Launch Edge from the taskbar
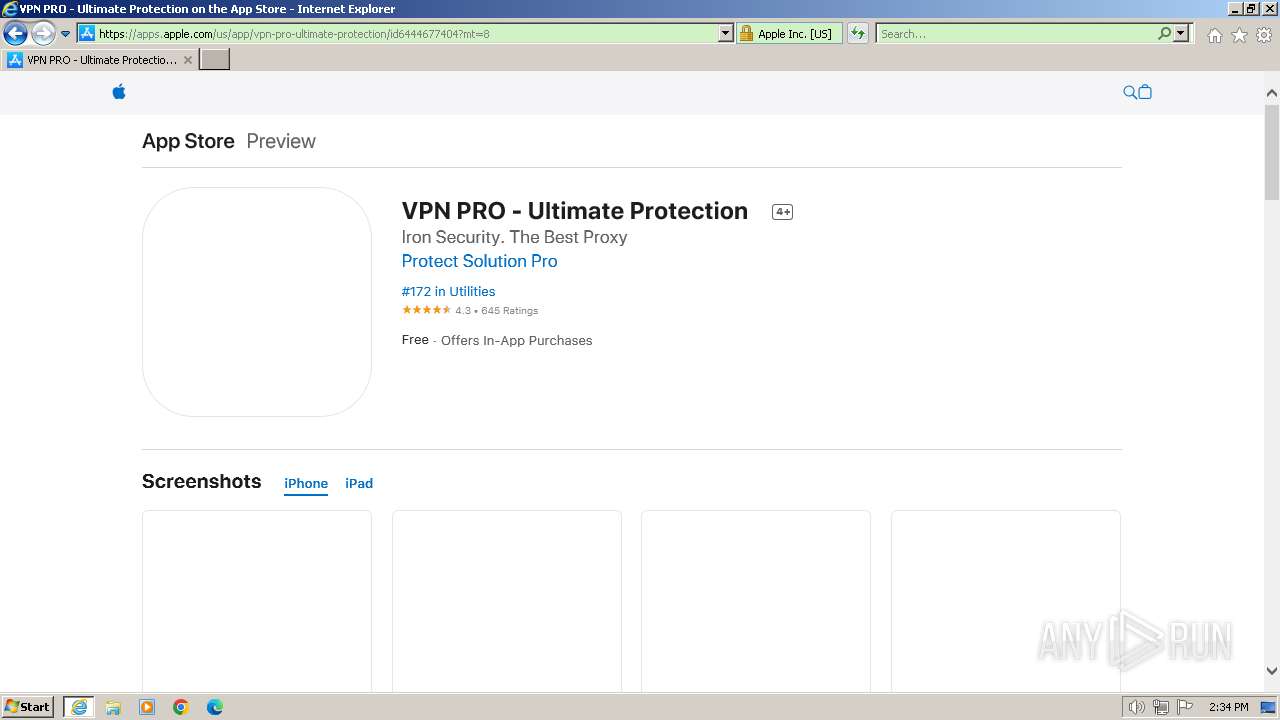 215,707
